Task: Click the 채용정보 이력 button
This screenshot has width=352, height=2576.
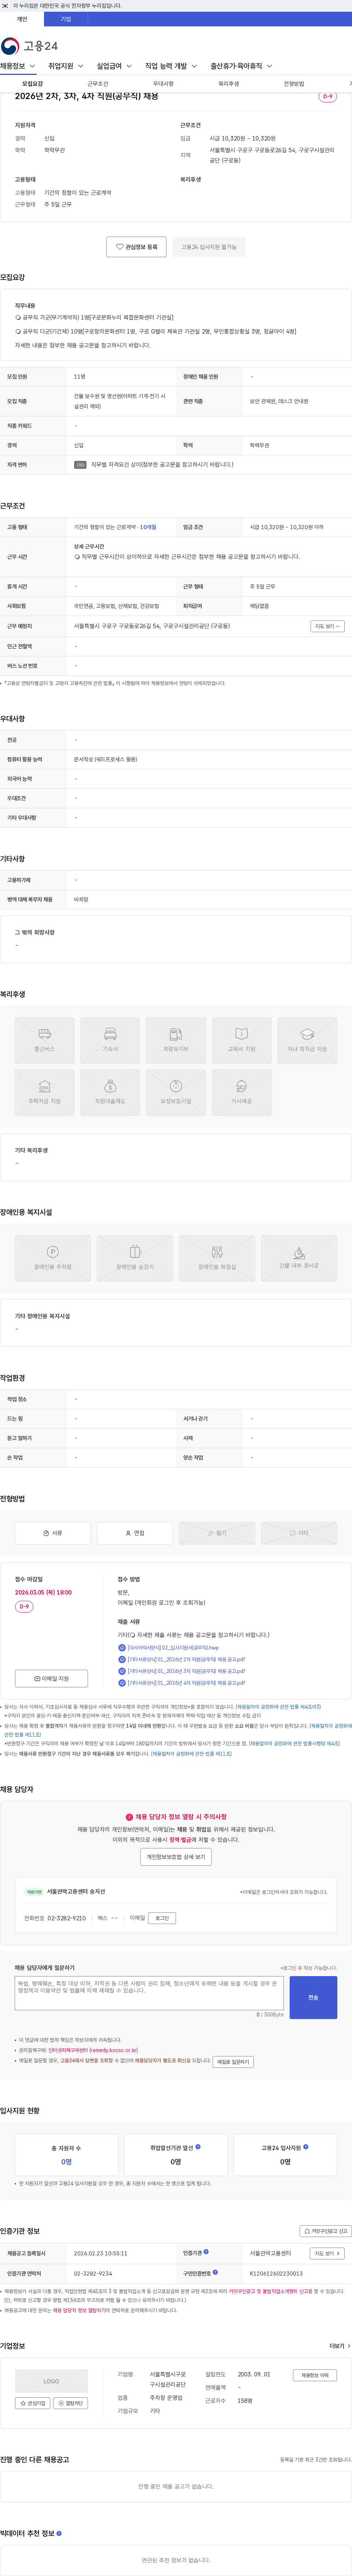Action: pyautogui.click(x=315, y=2375)
